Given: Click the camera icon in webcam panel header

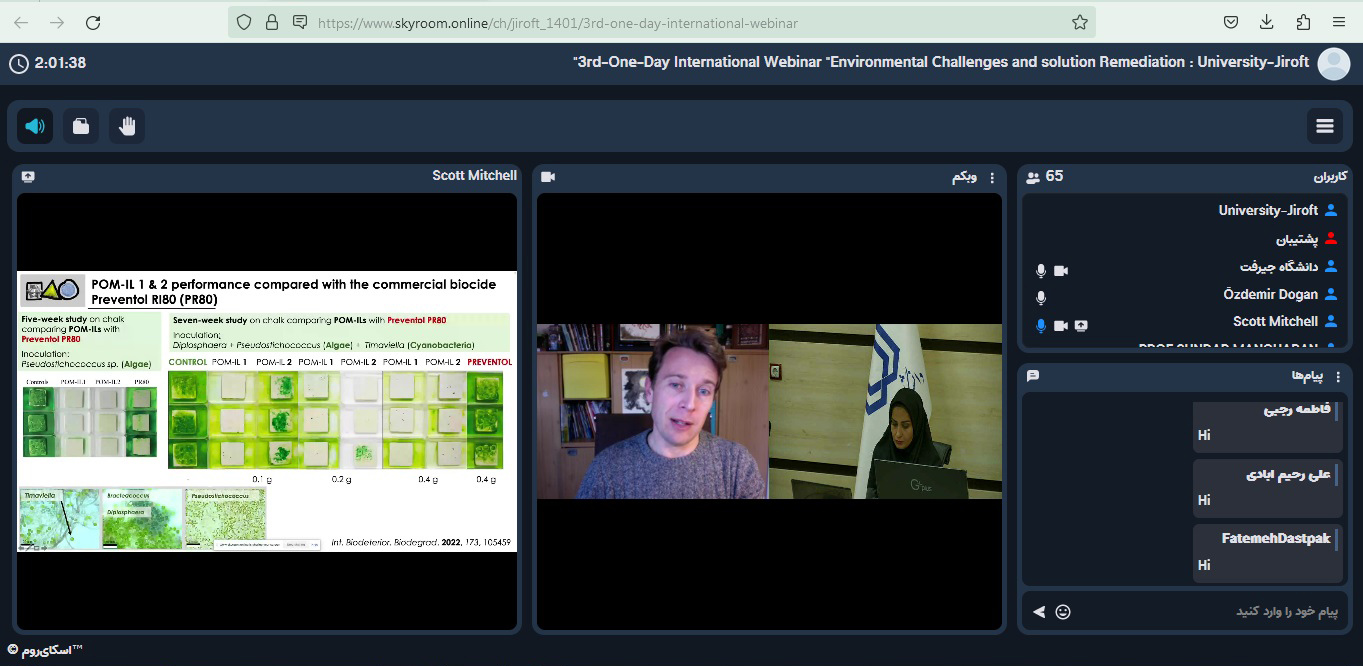Looking at the screenshot, I should pyautogui.click(x=548, y=177).
